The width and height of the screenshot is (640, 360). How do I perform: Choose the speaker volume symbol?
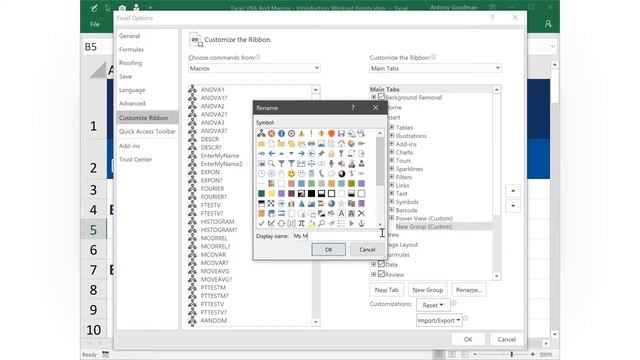pyautogui.click(x=341, y=164)
